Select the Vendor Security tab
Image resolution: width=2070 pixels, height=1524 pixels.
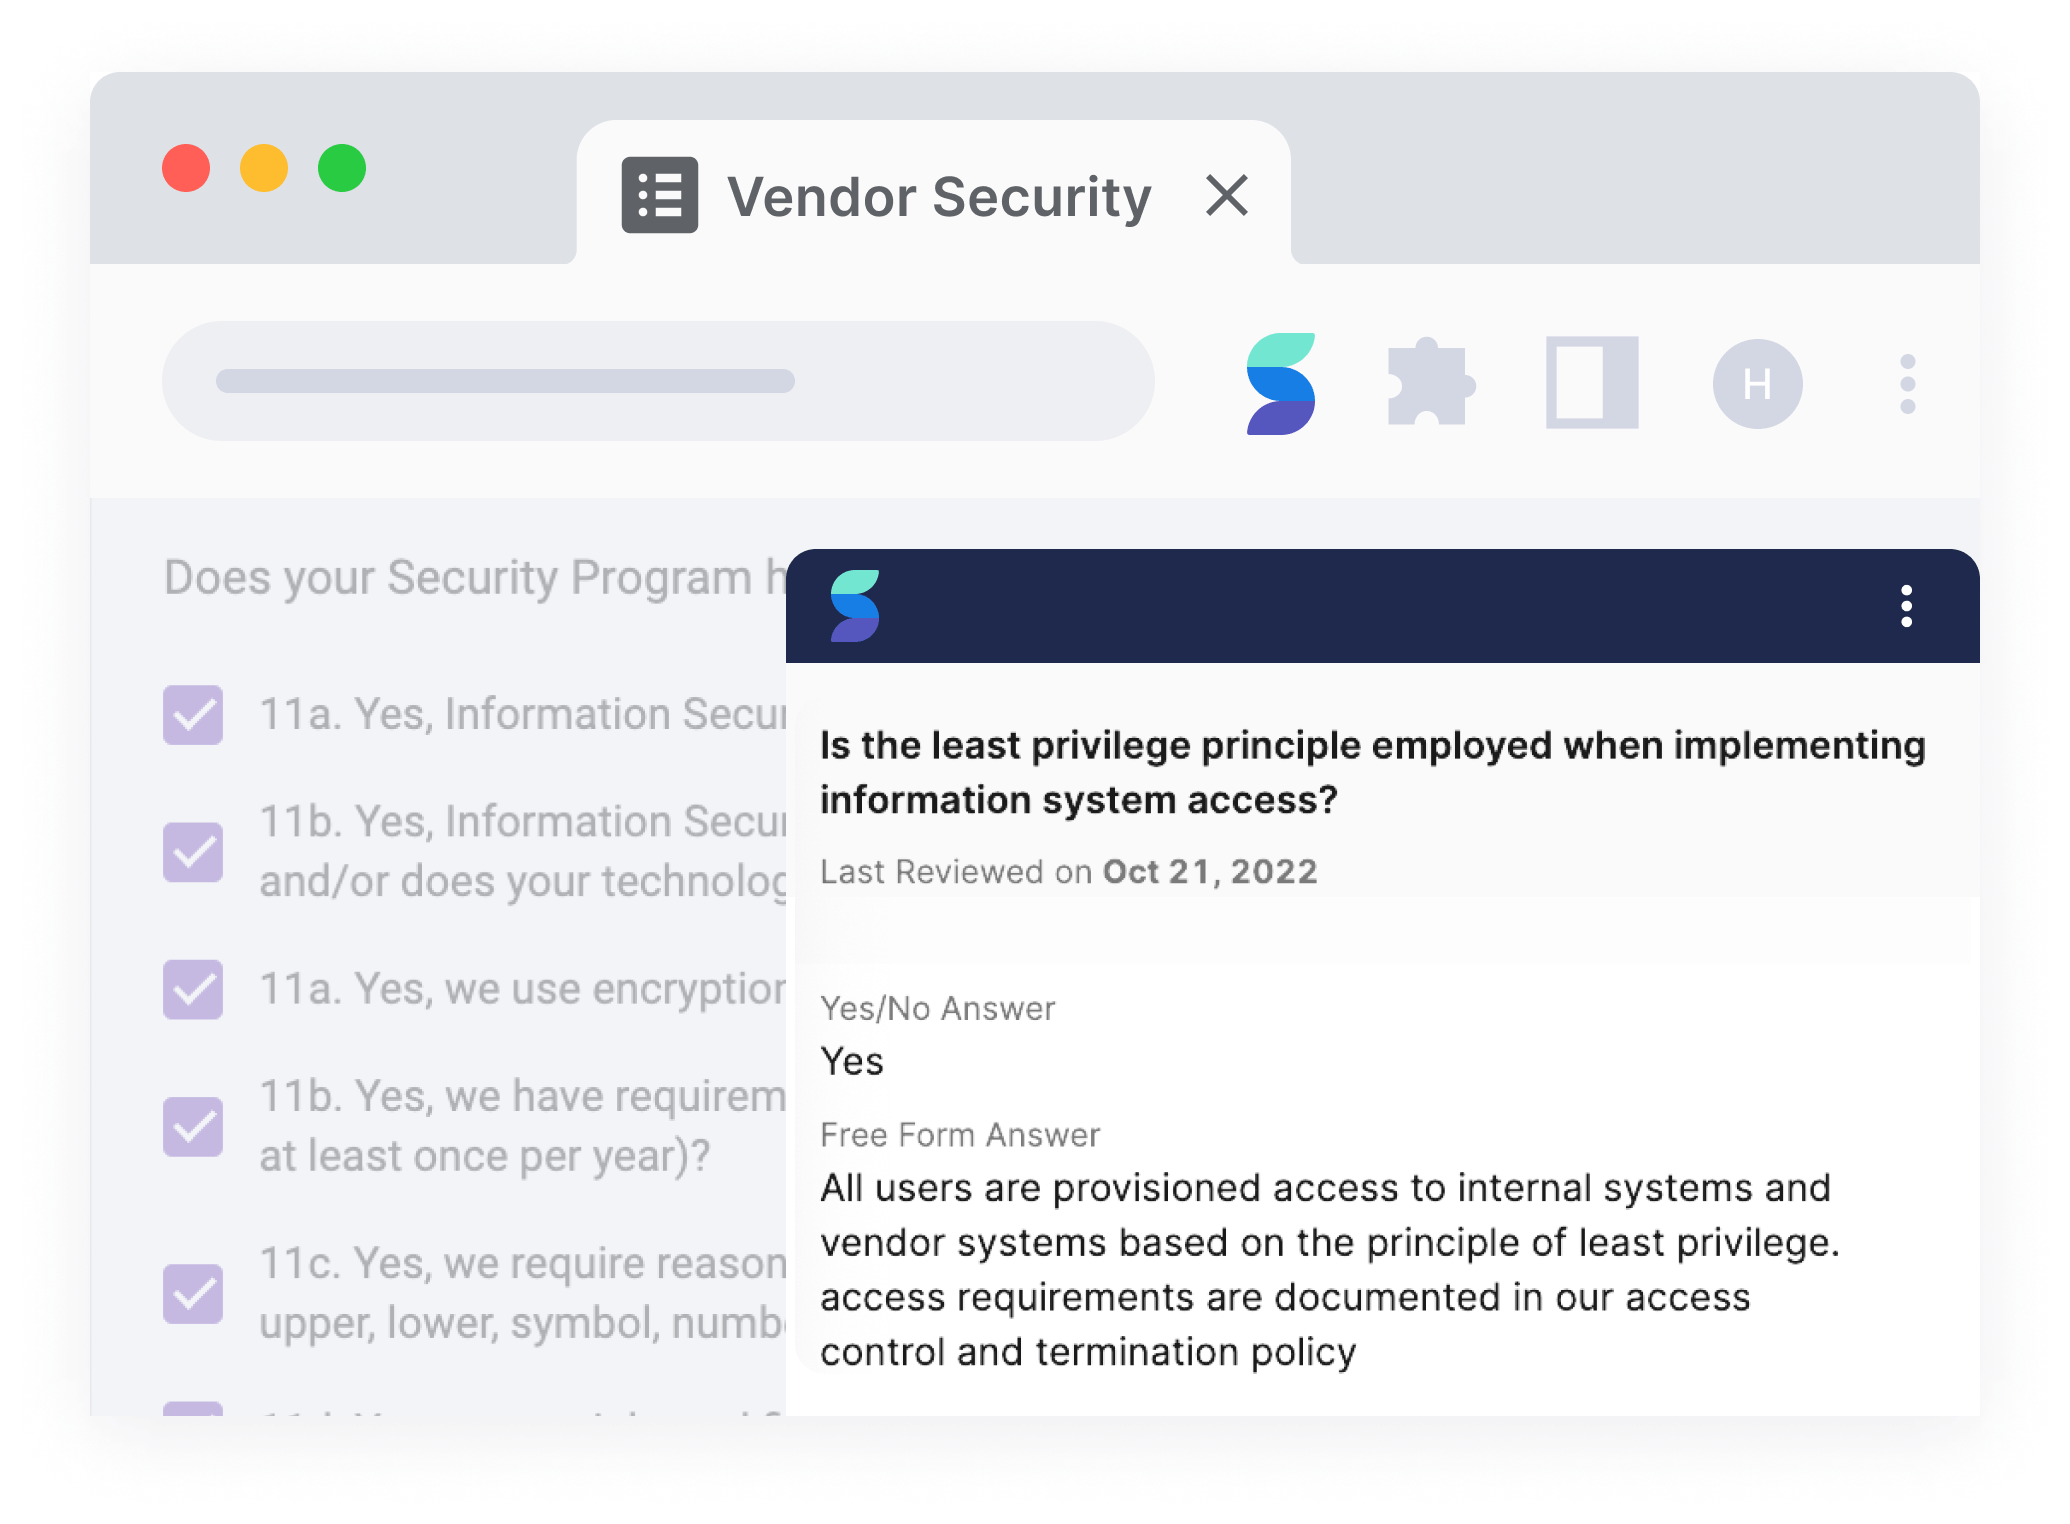tap(938, 197)
